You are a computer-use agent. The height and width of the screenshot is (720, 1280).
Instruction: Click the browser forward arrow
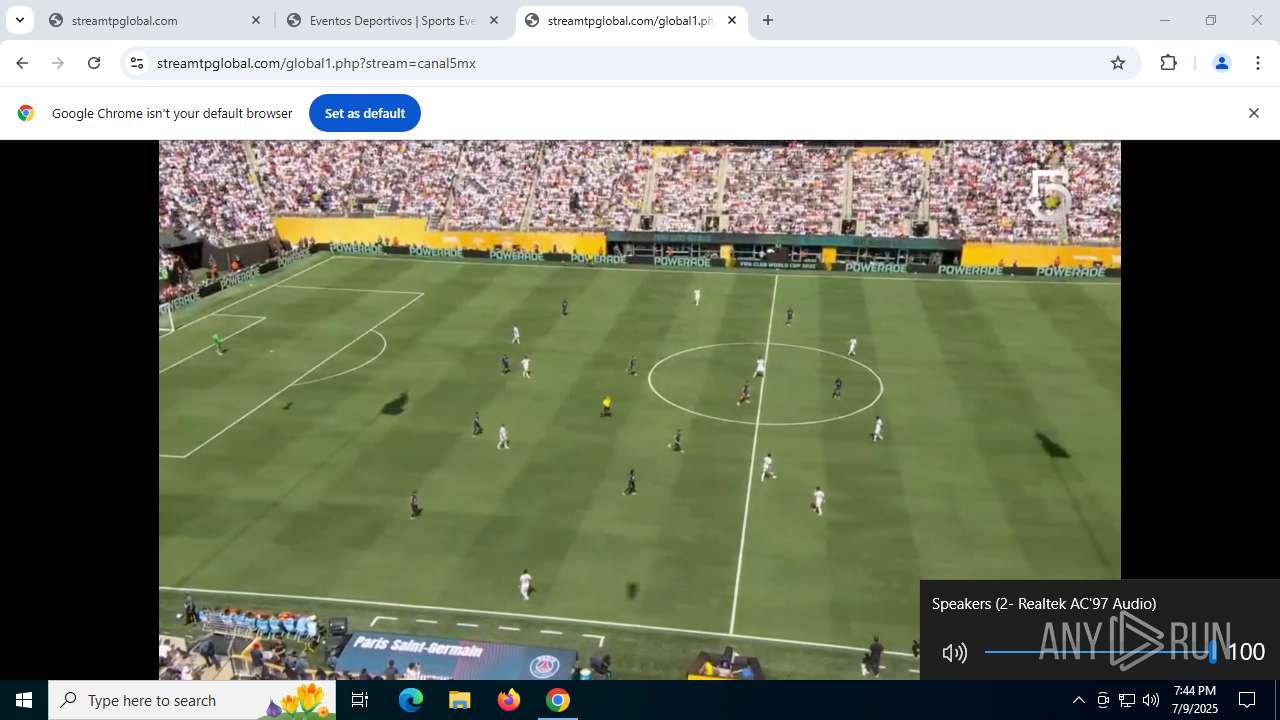point(58,63)
